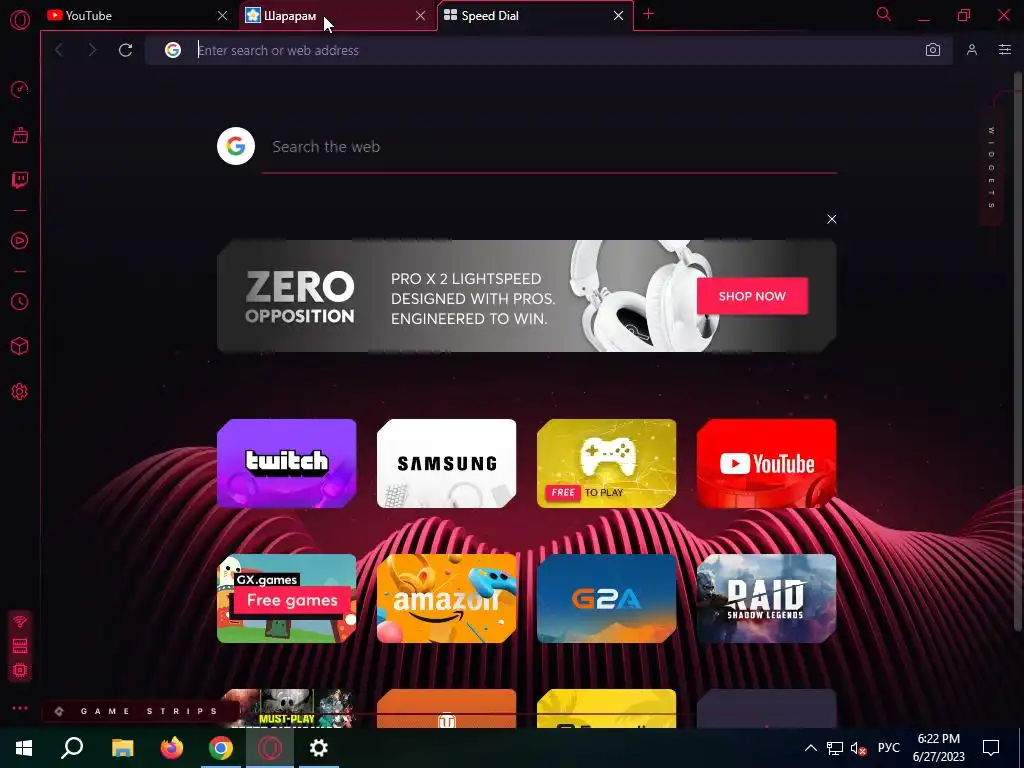1024x768 pixels.
Task: Close the YouTube tab
Action: [222, 16]
